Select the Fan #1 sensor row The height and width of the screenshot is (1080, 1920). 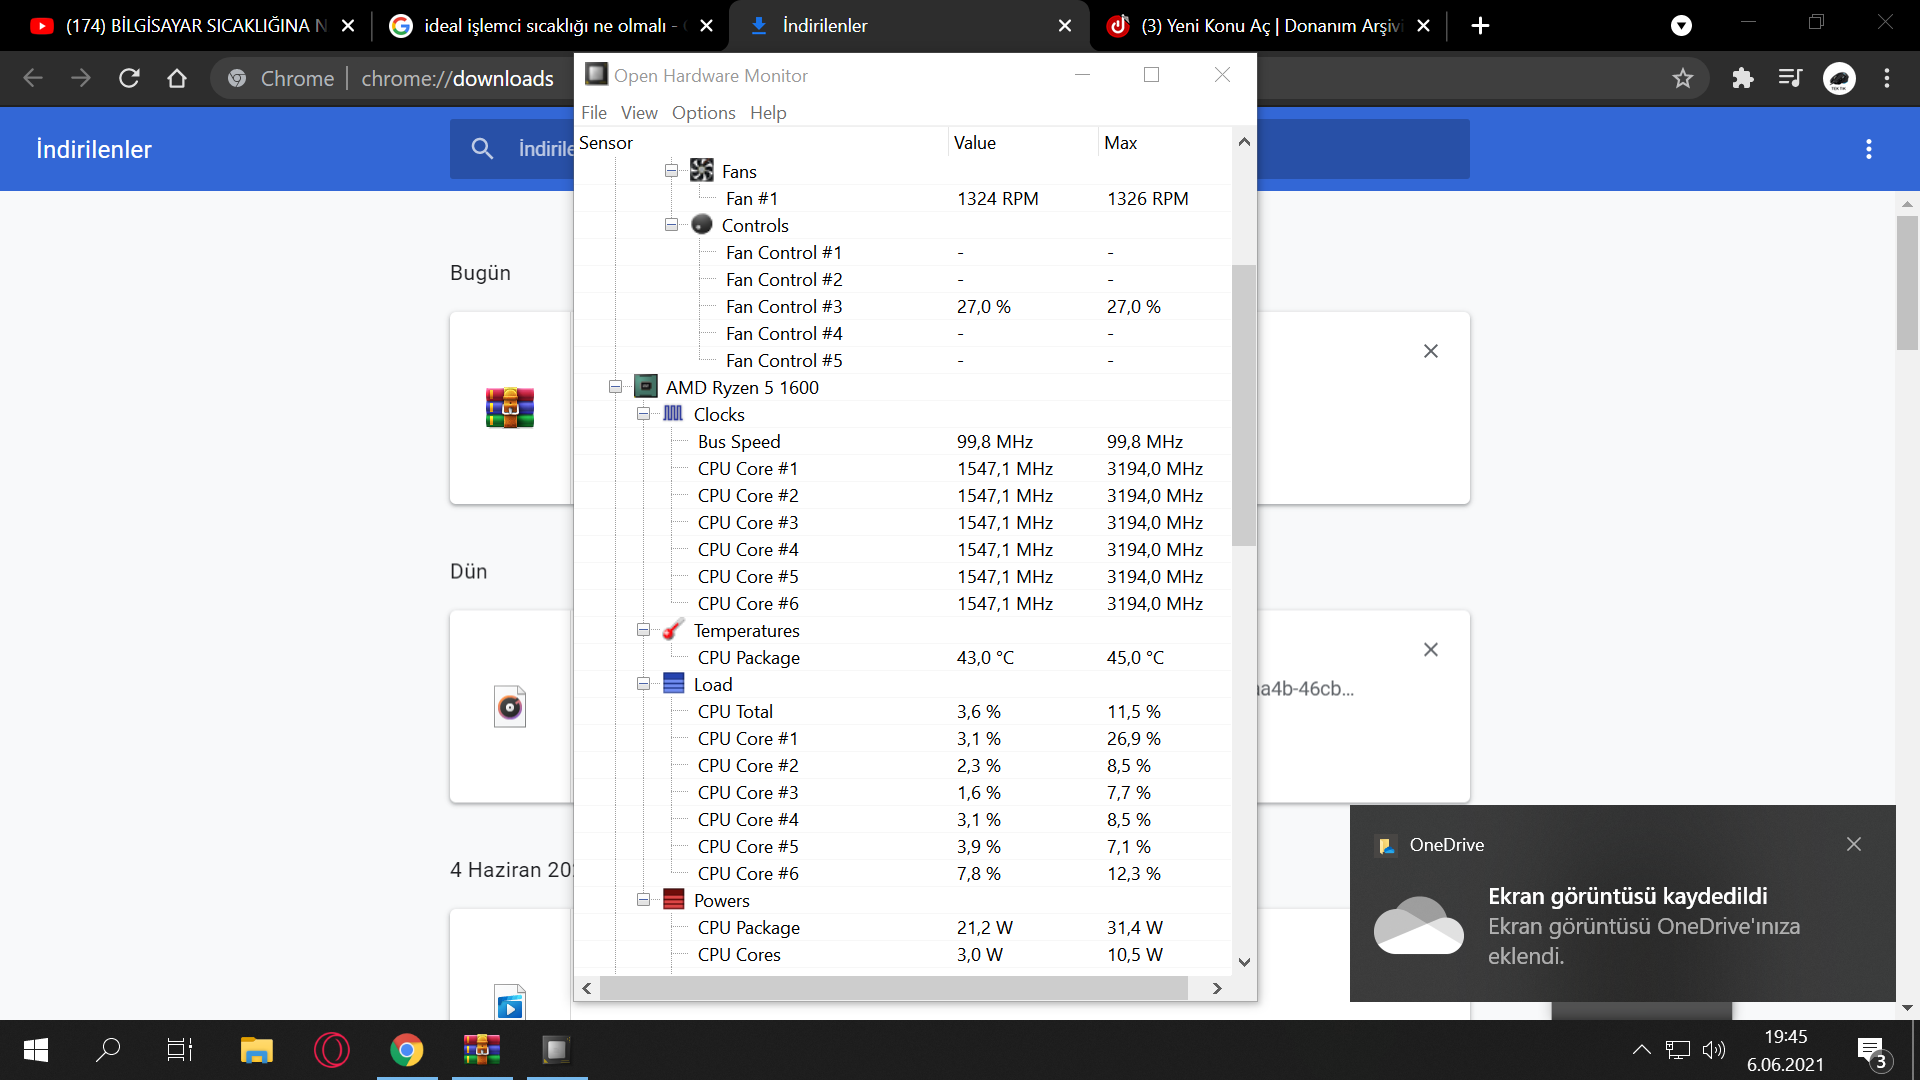(903, 198)
